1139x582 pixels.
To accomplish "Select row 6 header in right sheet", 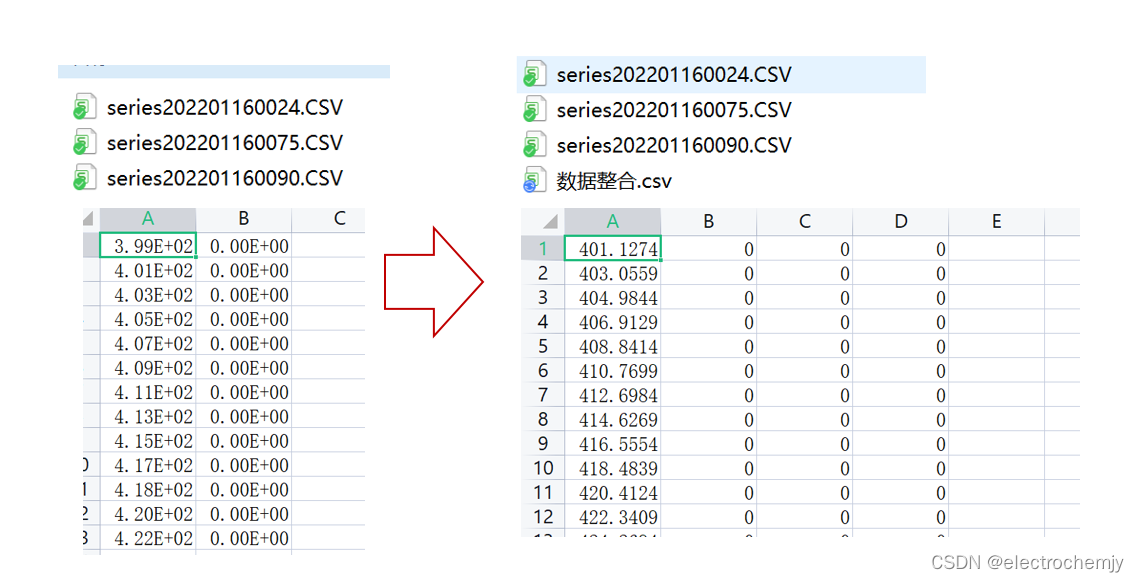I will tap(543, 371).
